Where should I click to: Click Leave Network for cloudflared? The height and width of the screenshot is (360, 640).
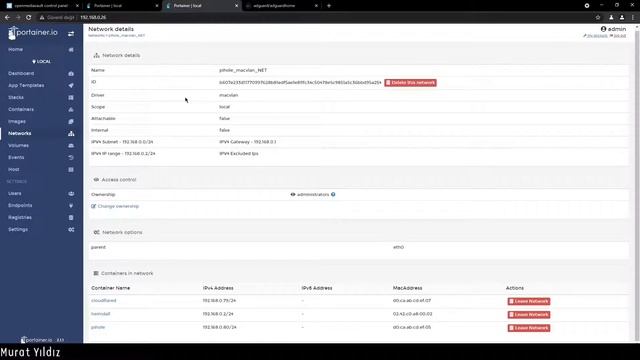tap(529, 301)
